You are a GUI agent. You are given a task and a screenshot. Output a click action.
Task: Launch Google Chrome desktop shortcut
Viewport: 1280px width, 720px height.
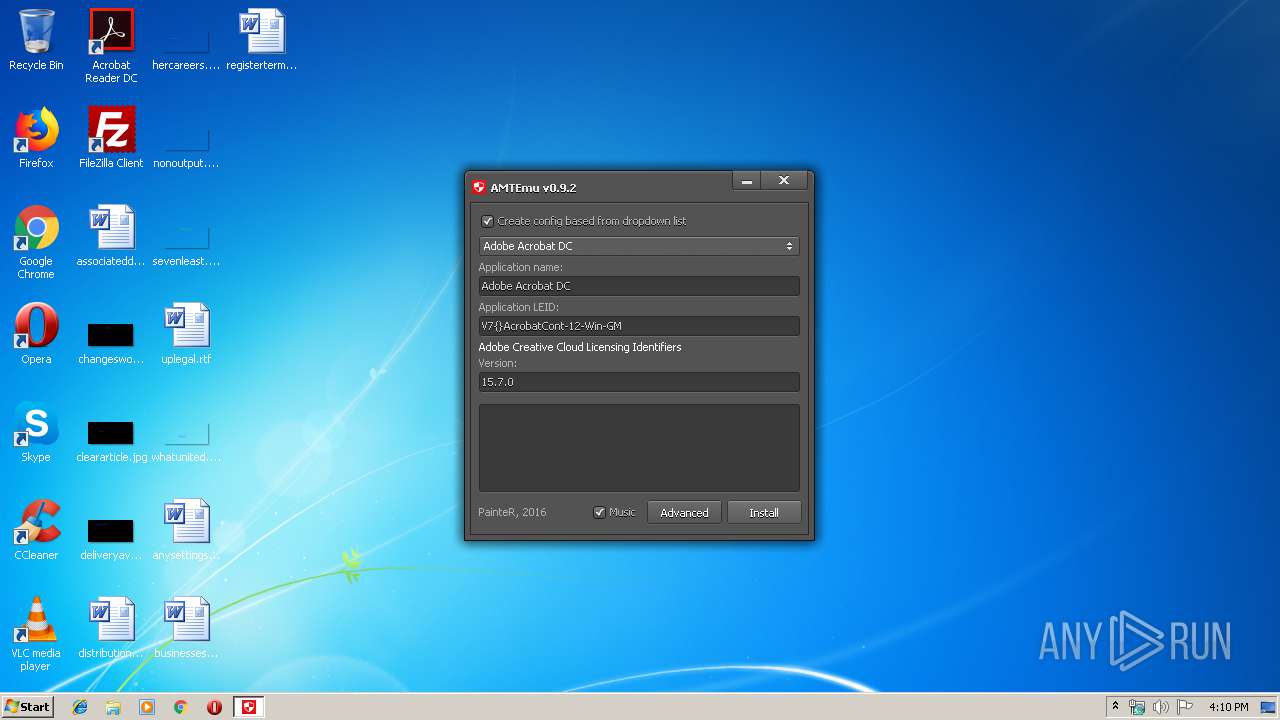(36, 243)
